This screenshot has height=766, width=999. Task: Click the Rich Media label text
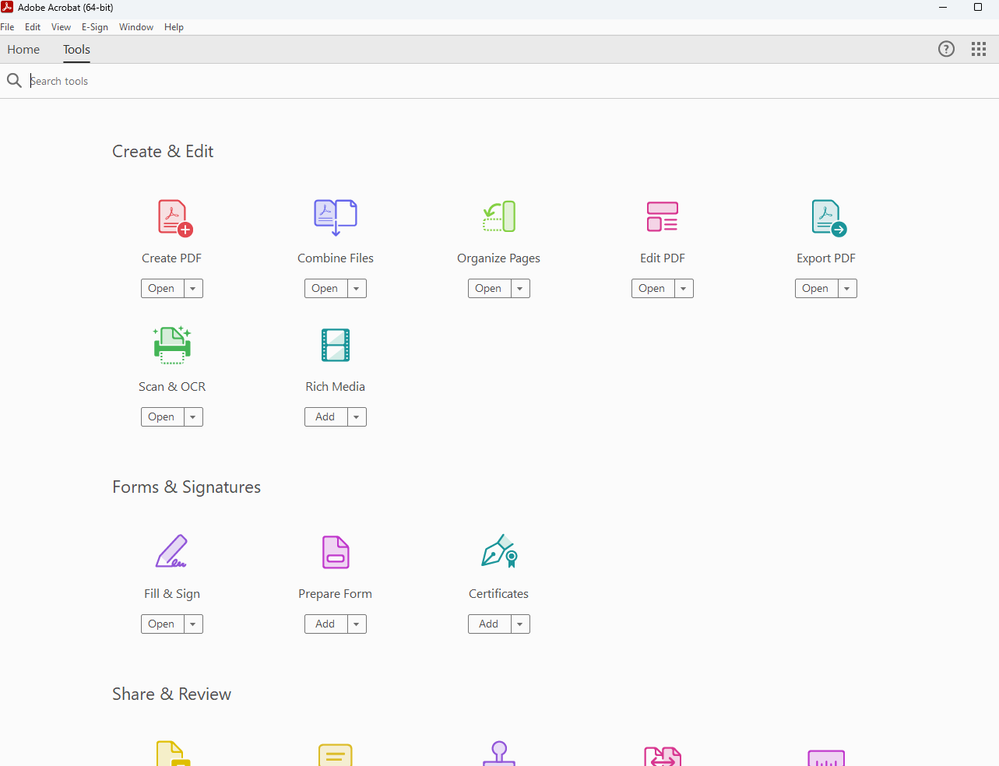(335, 387)
